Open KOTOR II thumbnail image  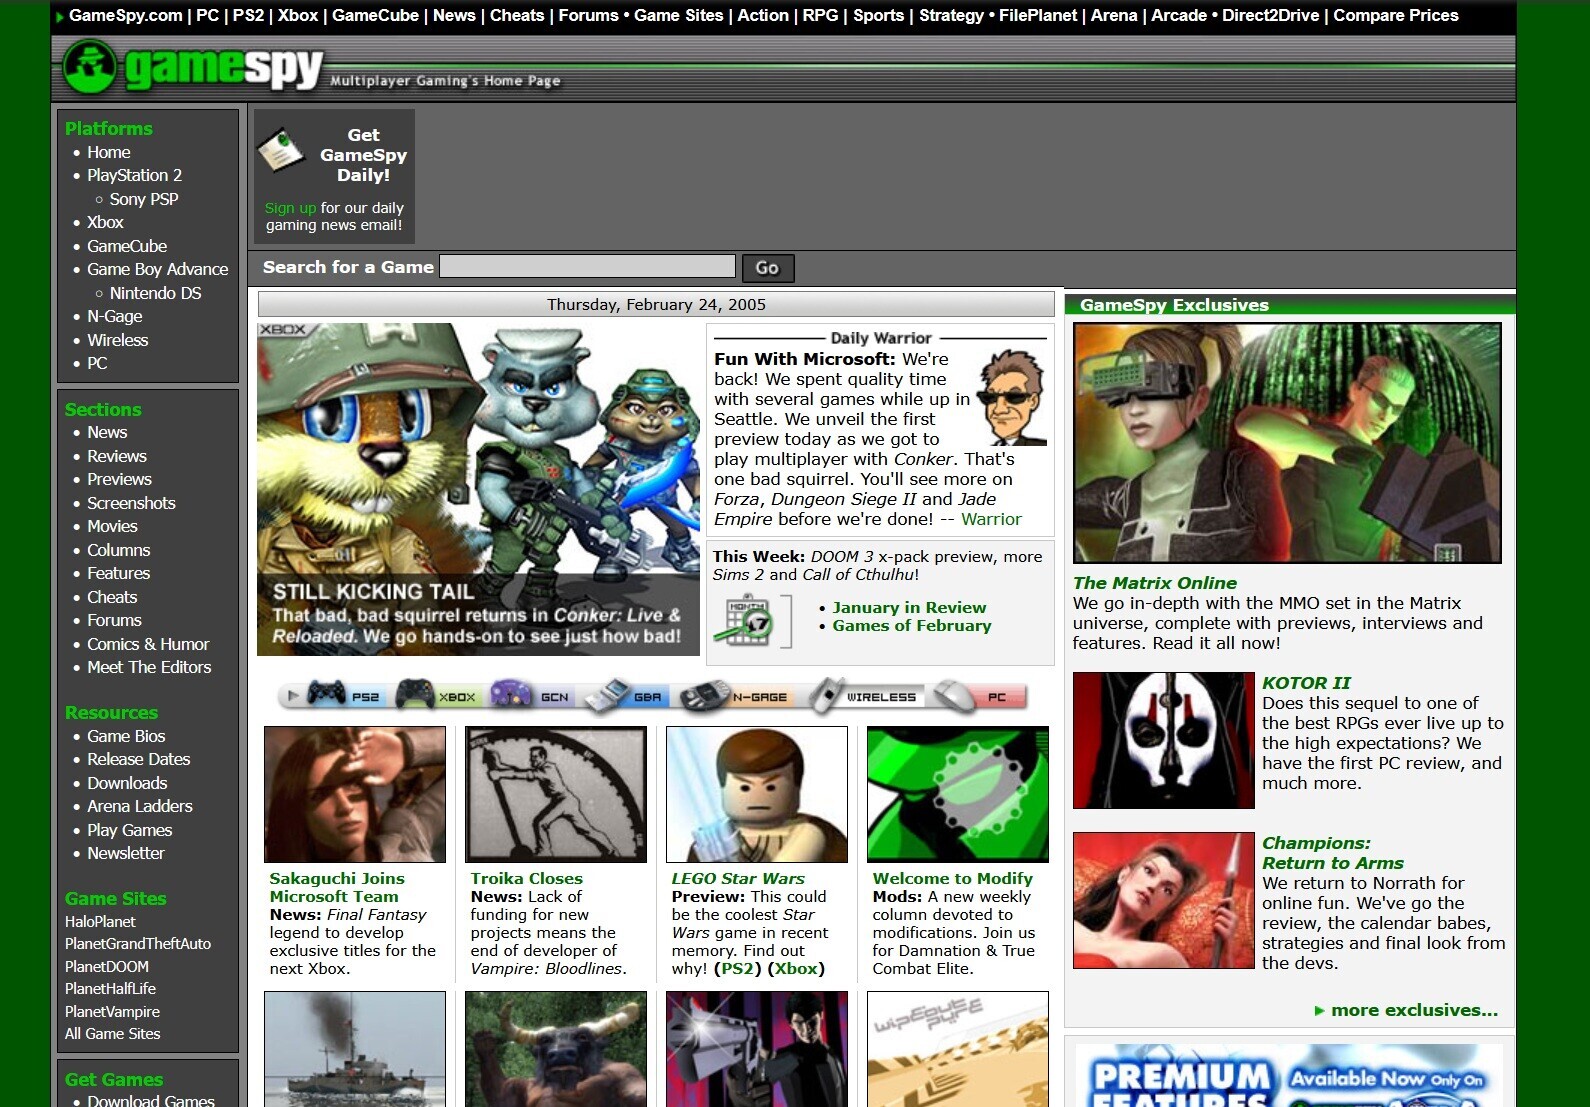pos(1163,740)
